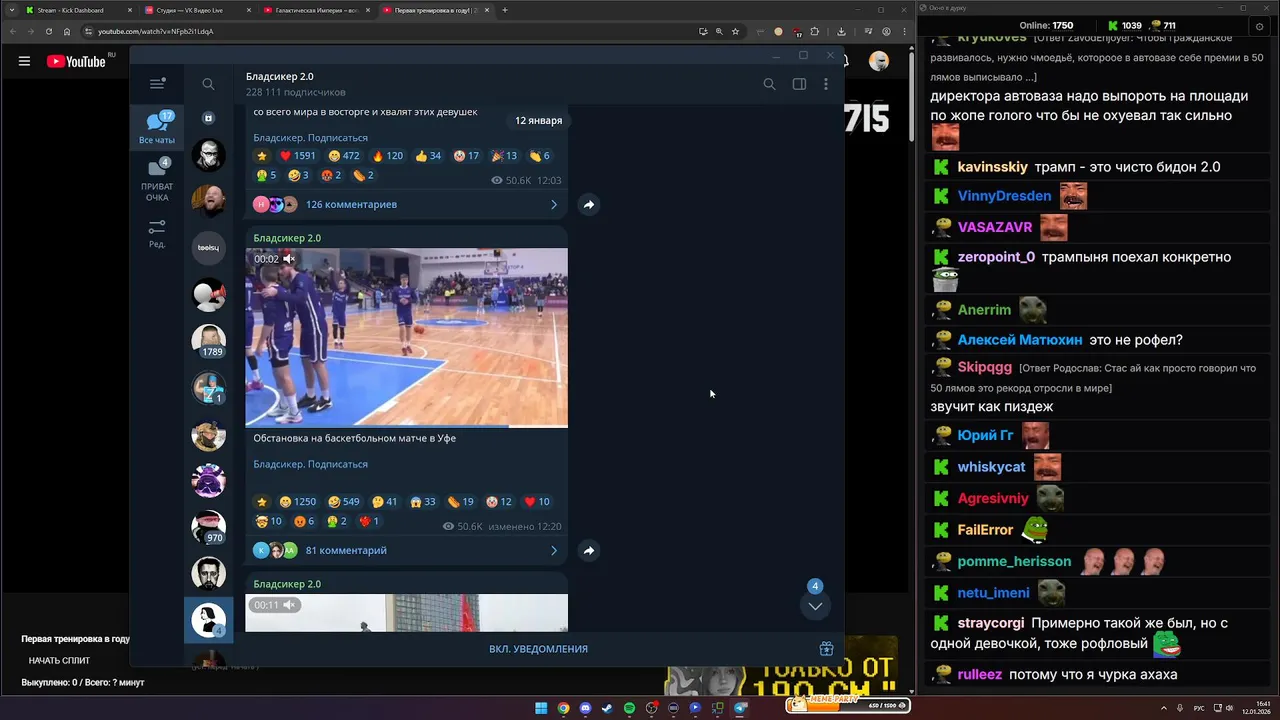
Task: Bookmark this page with star icon
Action: click(735, 31)
